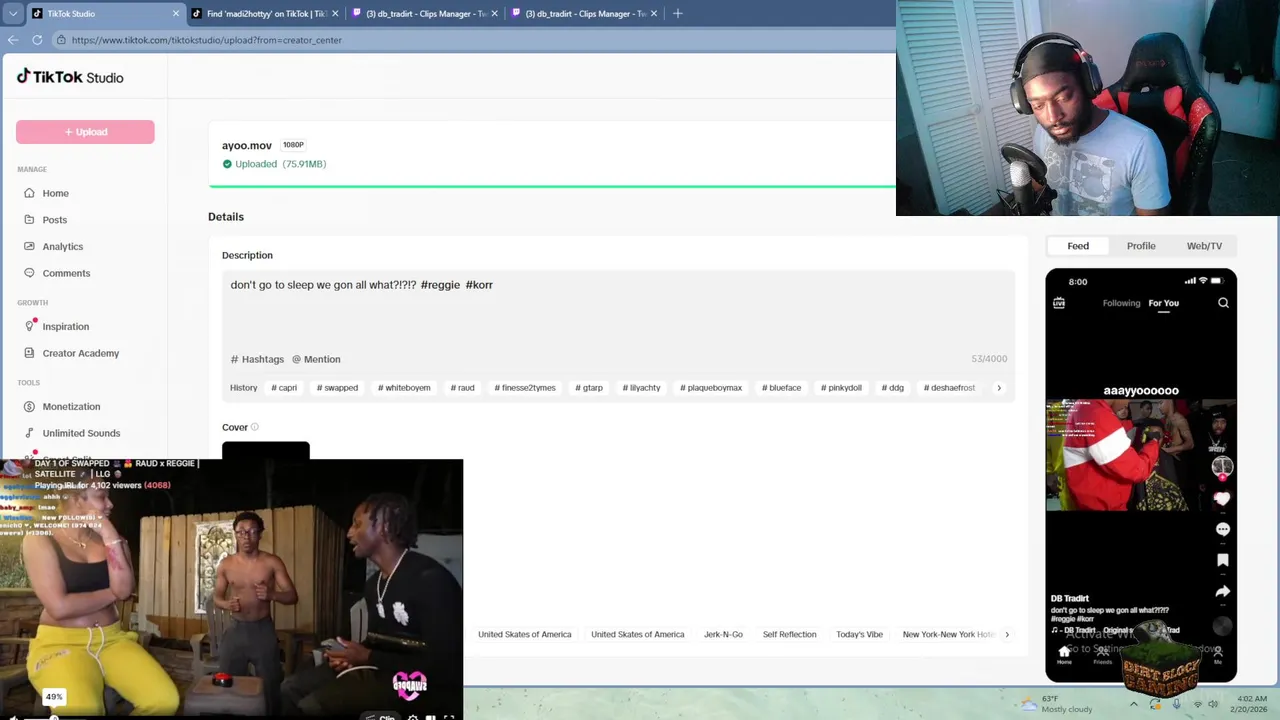Select the #gtarp history hashtag
This screenshot has width=1280, height=720.
click(x=589, y=388)
